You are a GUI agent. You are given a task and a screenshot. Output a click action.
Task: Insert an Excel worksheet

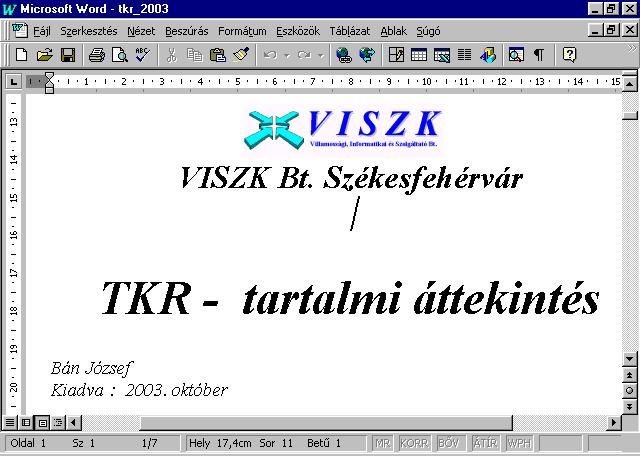point(442,54)
